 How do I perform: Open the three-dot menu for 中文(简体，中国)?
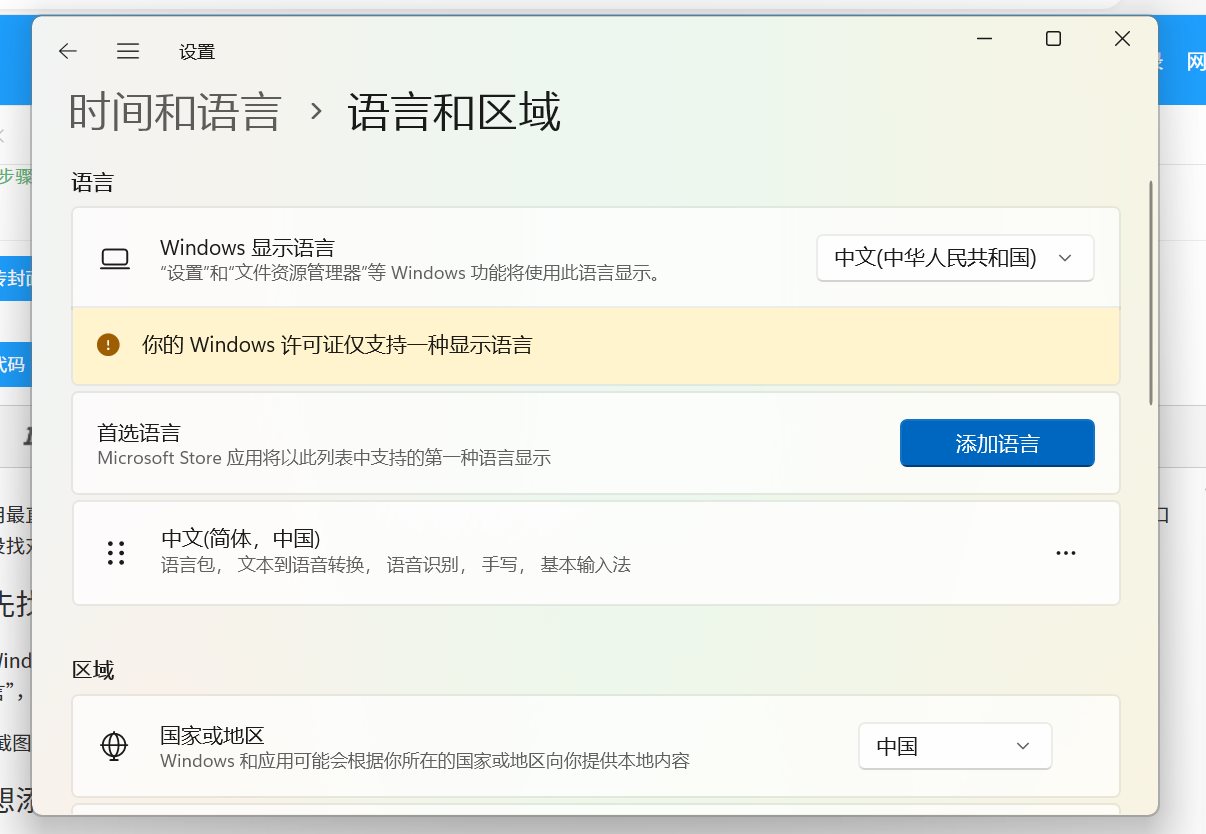pyautogui.click(x=1066, y=553)
